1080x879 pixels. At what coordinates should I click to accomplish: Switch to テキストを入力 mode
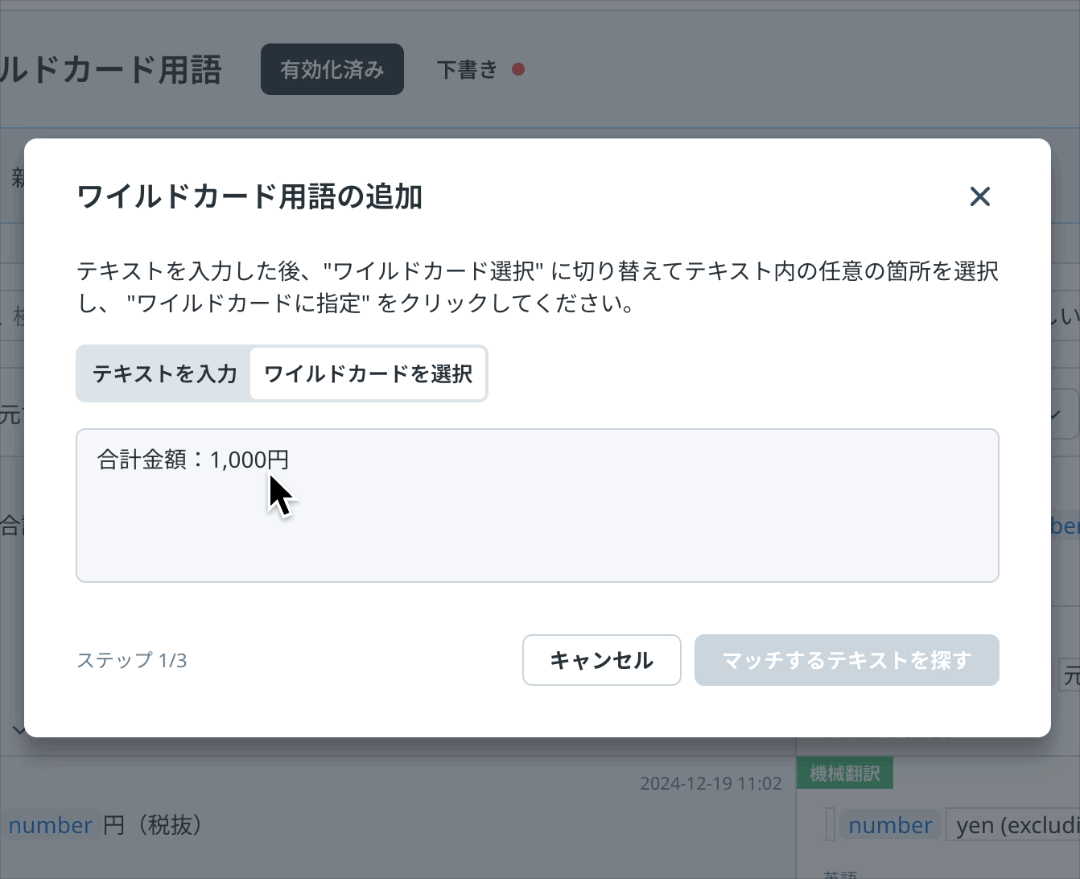164,374
